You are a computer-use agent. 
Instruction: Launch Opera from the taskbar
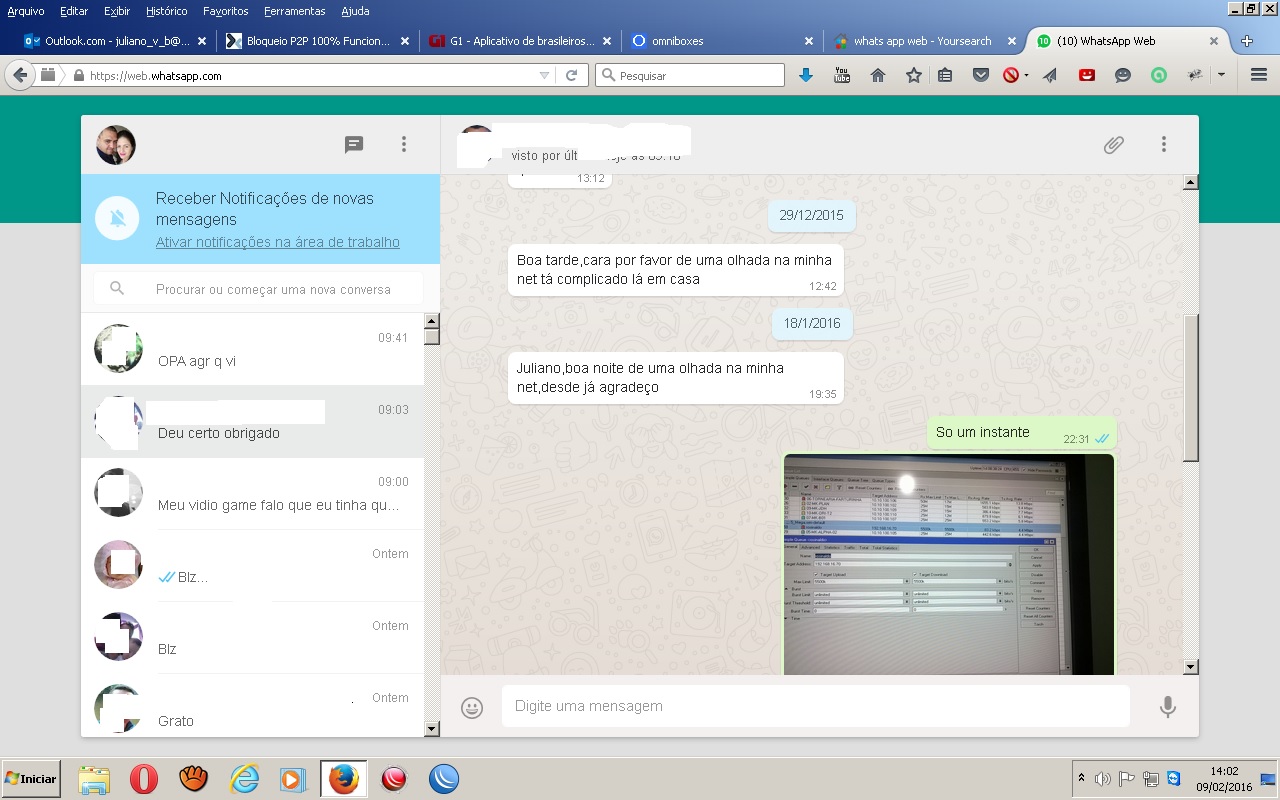point(144,779)
